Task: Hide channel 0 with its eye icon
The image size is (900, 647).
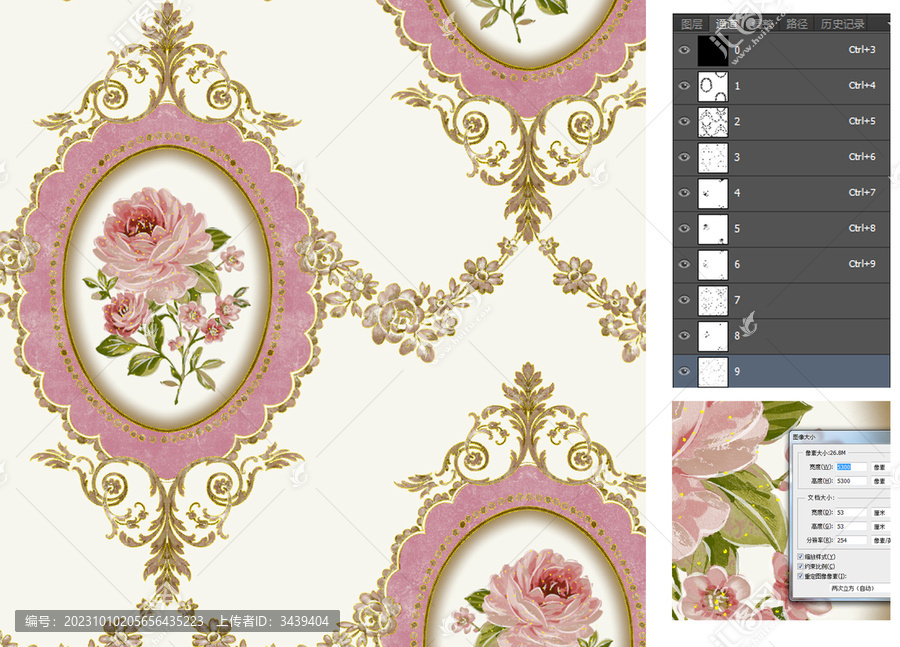Action: click(x=684, y=50)
